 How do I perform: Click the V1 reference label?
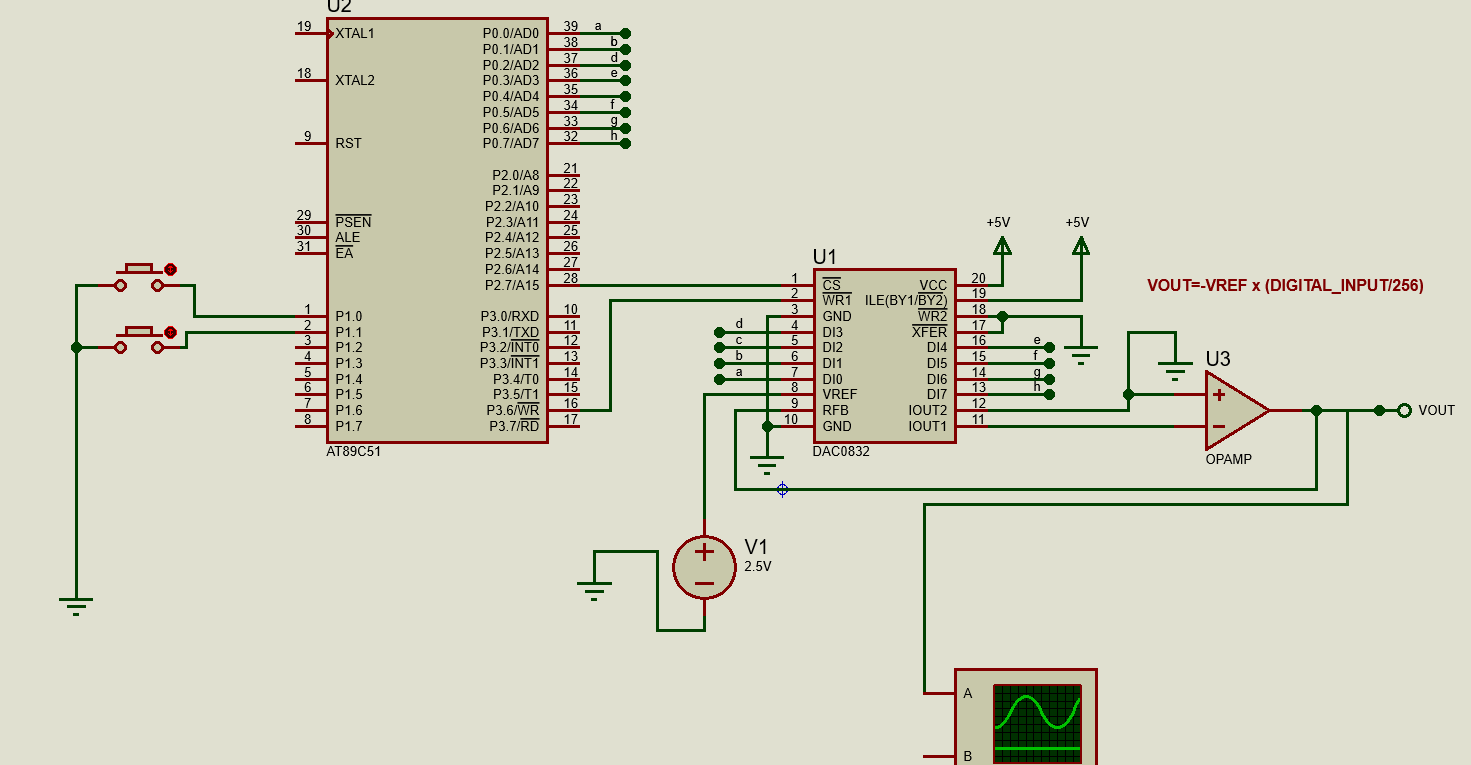[x=757, y=547]
